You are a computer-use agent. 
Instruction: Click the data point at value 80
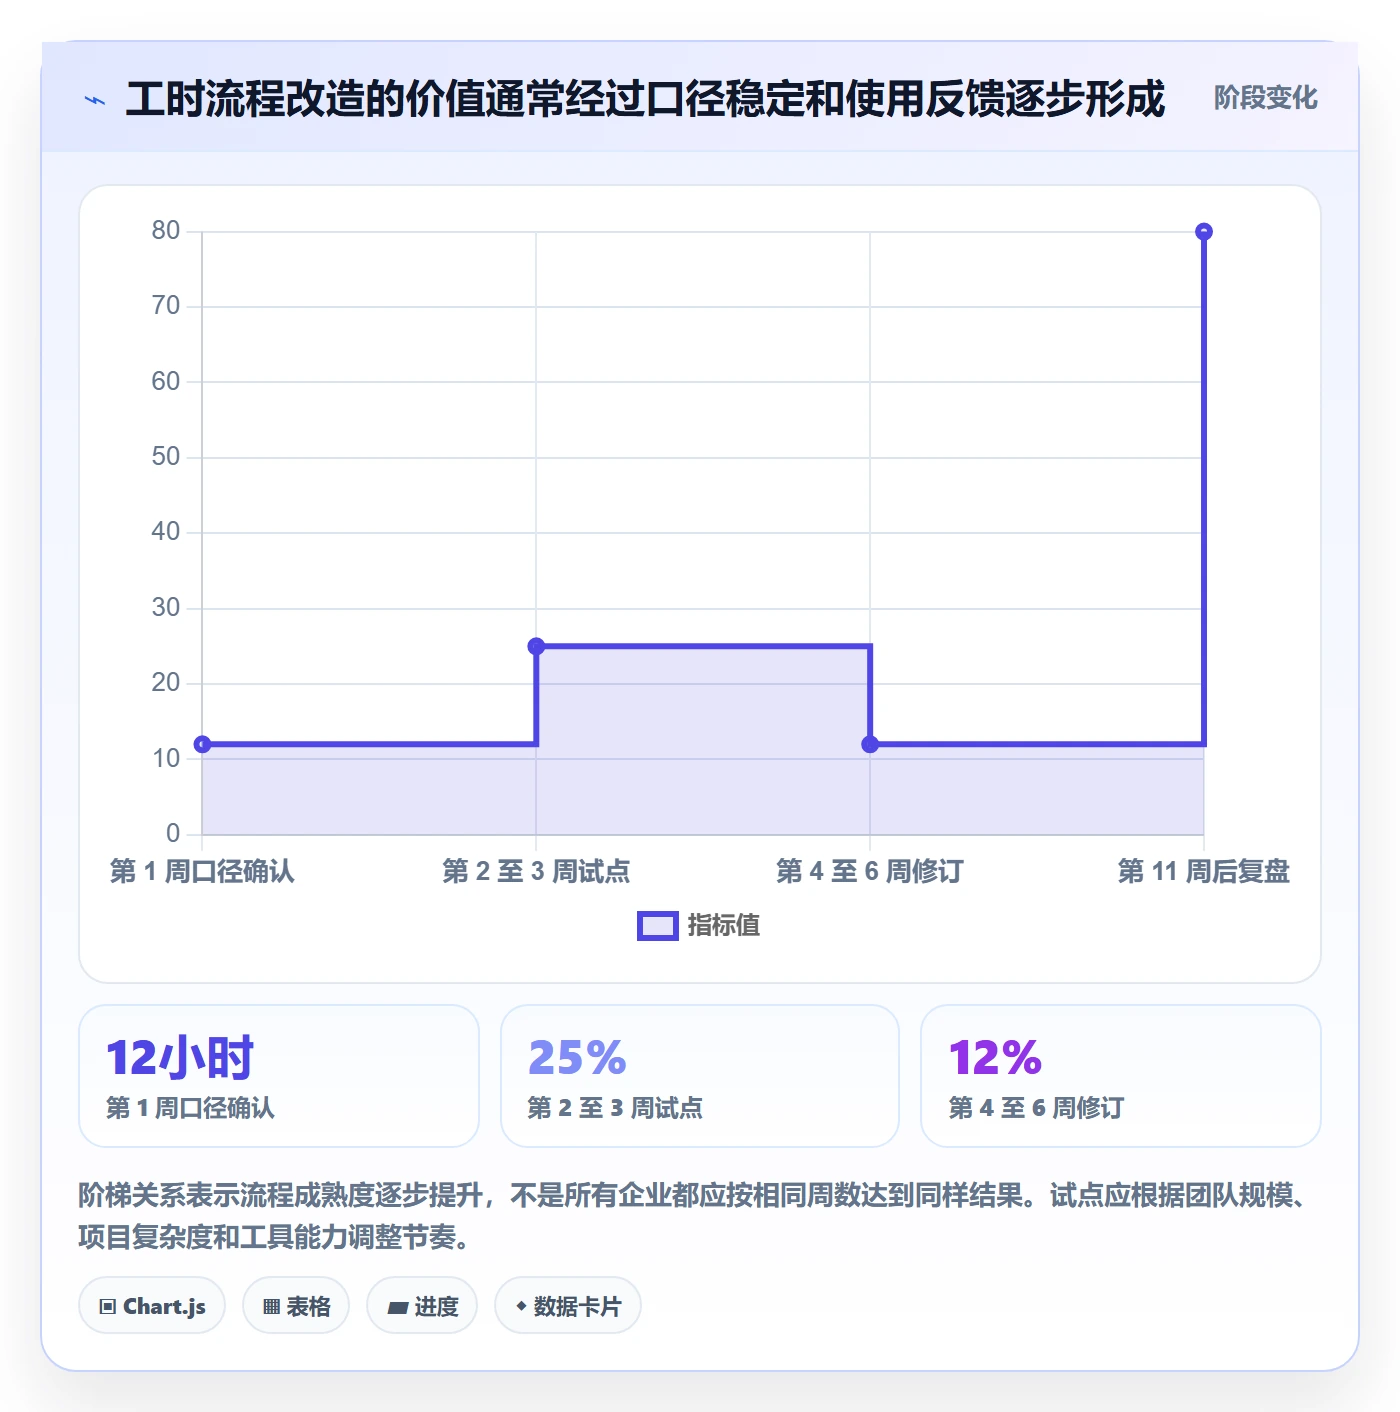coord(1204,232)
